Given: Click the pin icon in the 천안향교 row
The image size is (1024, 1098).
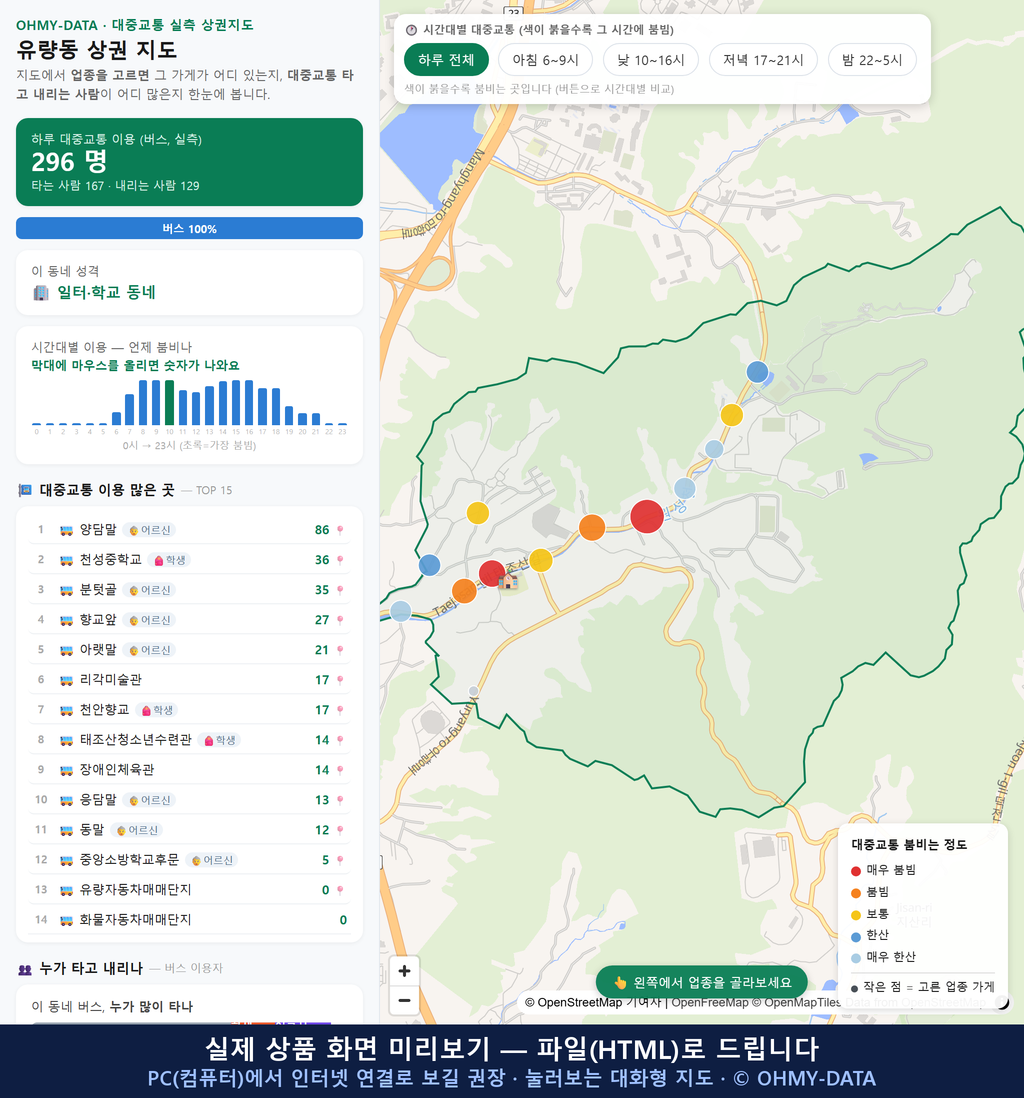Looking at the screenshot, I should coord(340,710).
